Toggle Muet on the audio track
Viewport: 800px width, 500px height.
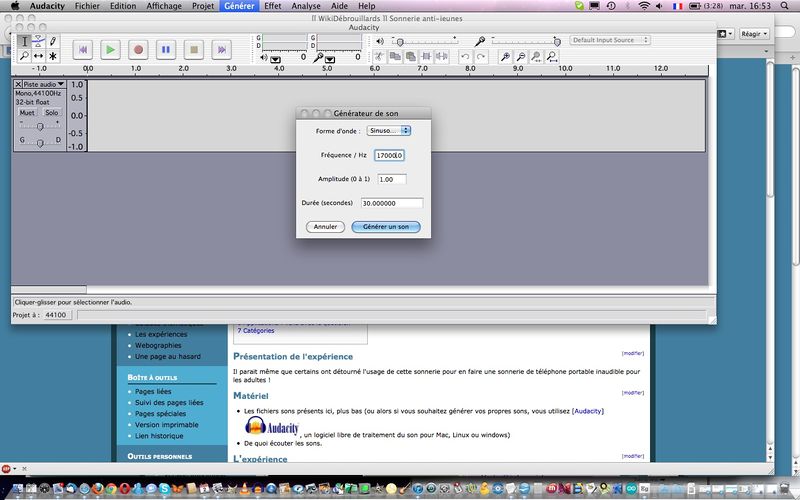click(27, 113)
